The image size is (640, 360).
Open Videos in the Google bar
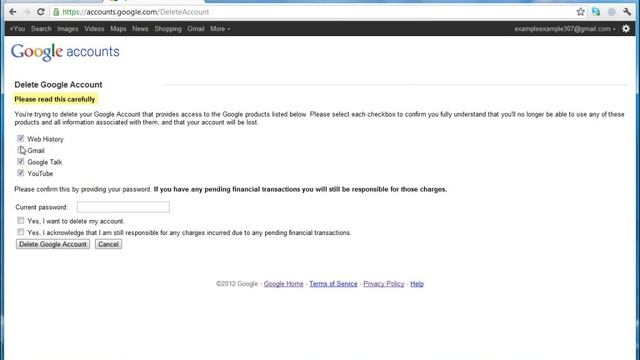click(94, 29)
